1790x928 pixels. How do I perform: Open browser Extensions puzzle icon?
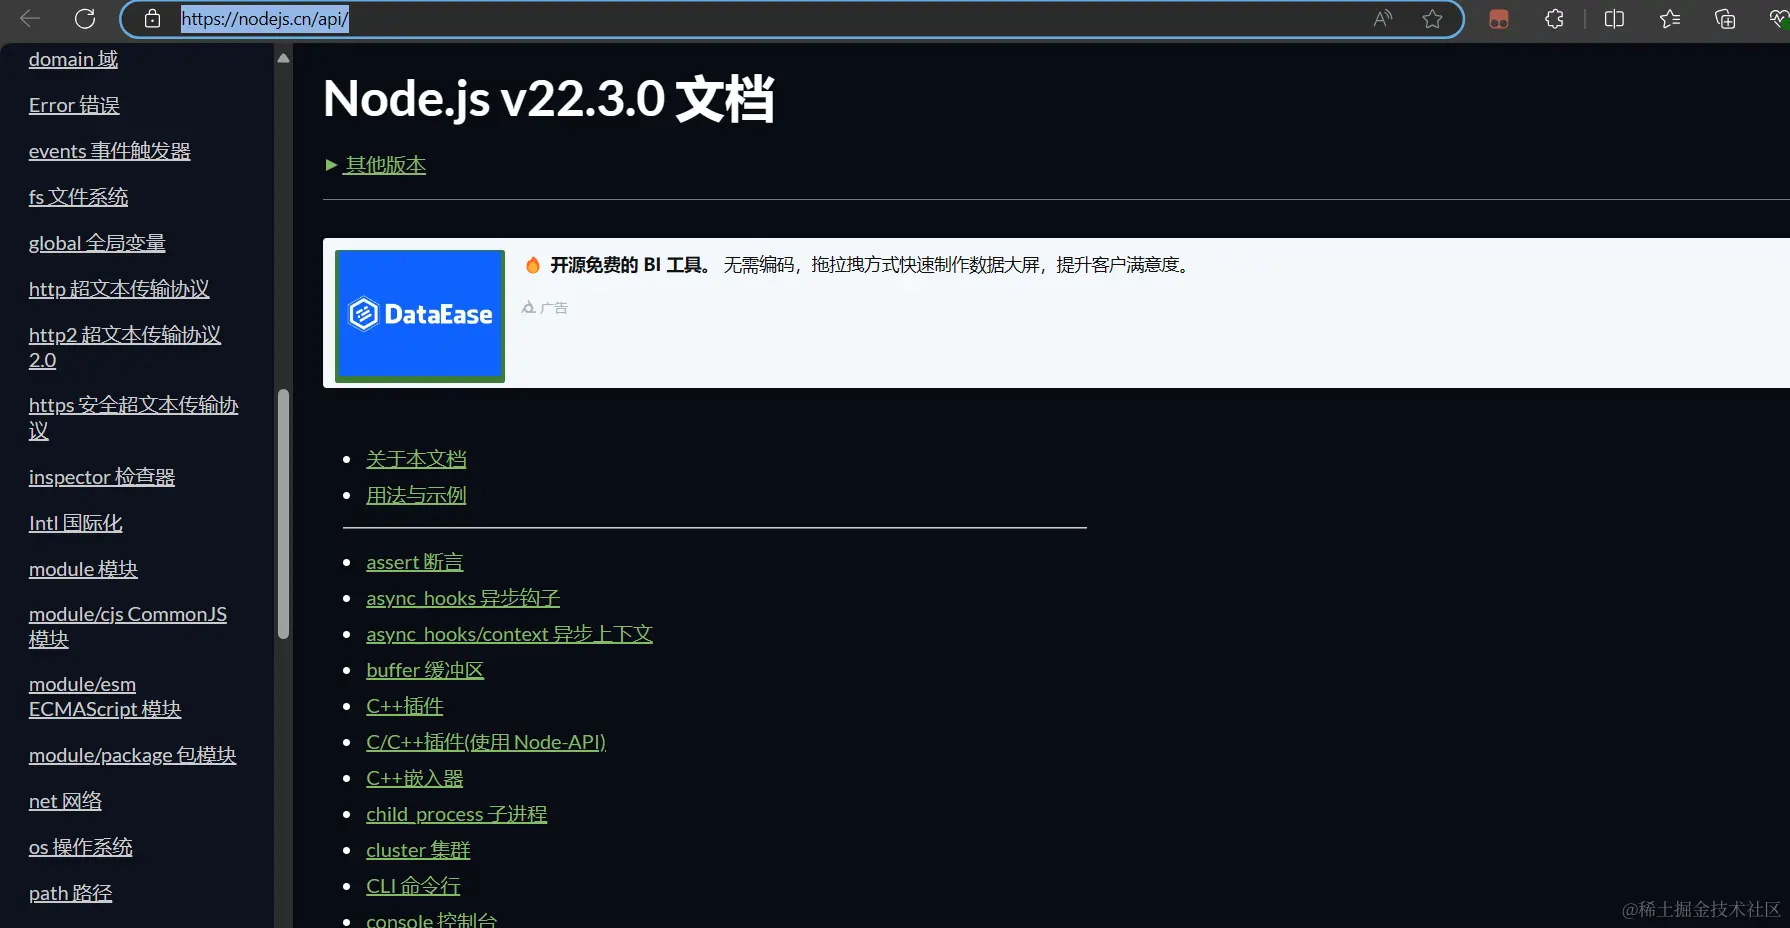pyautogui.click(x=1554, y=19)
